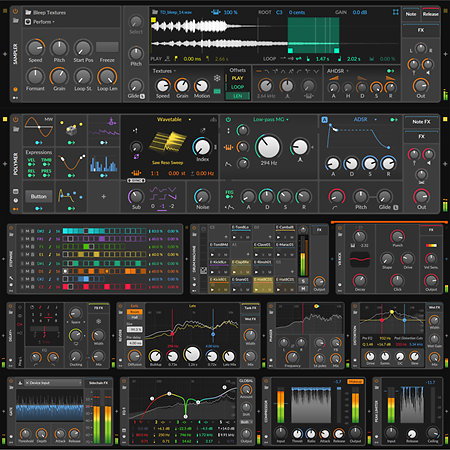Click the folder icon beside the Sampler waveform filename
This screenshot has height=450, width=450.
coord(155,12)
